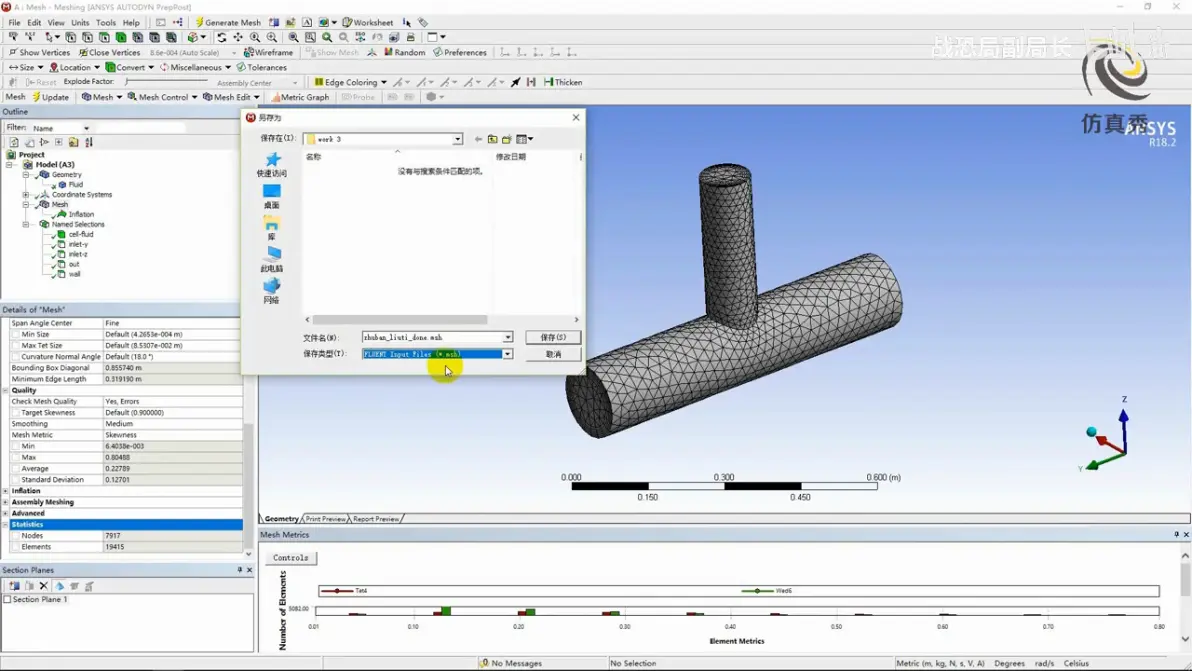Click the save dialog horizontal scrollbar

point(400,320)
